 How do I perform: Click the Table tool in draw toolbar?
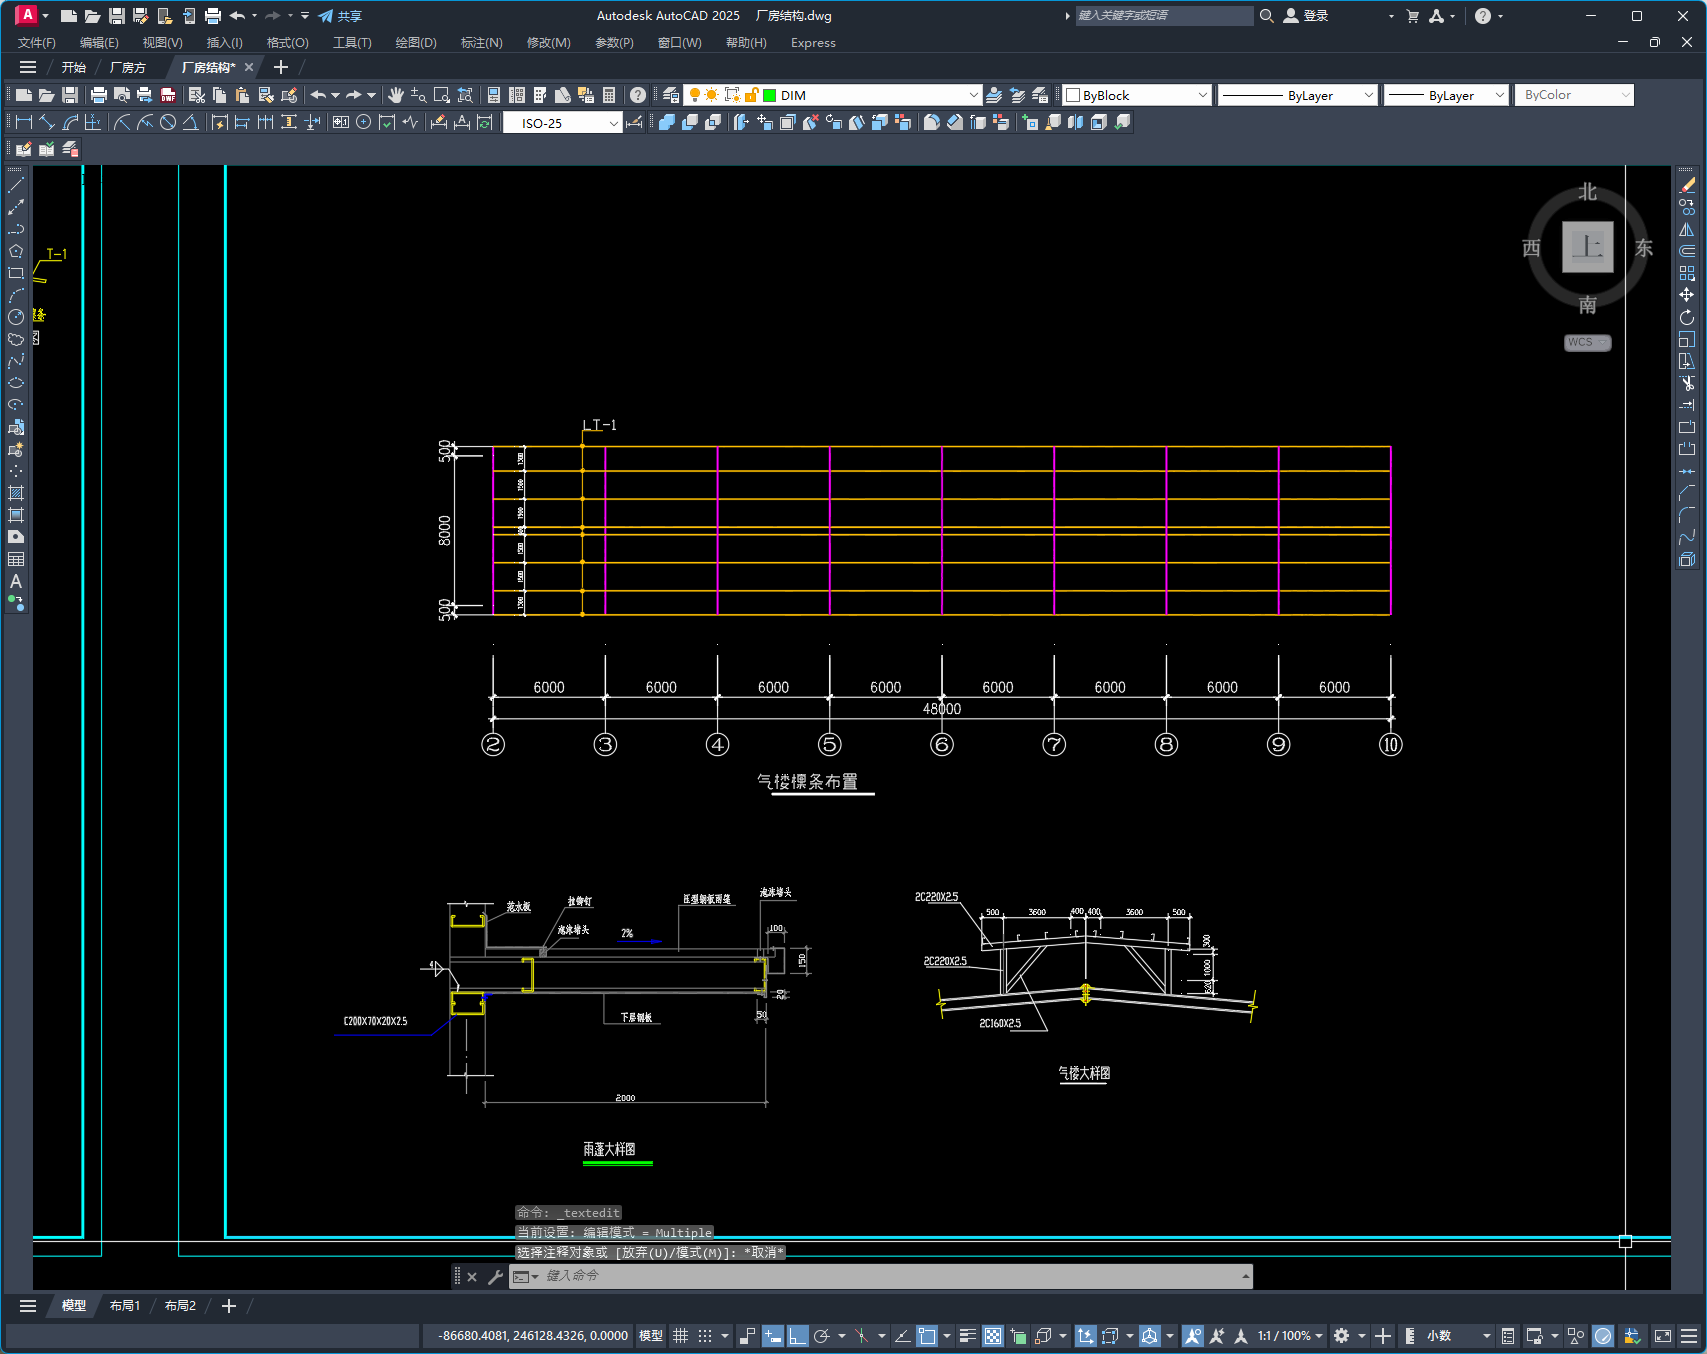click(x=16, y=559)
